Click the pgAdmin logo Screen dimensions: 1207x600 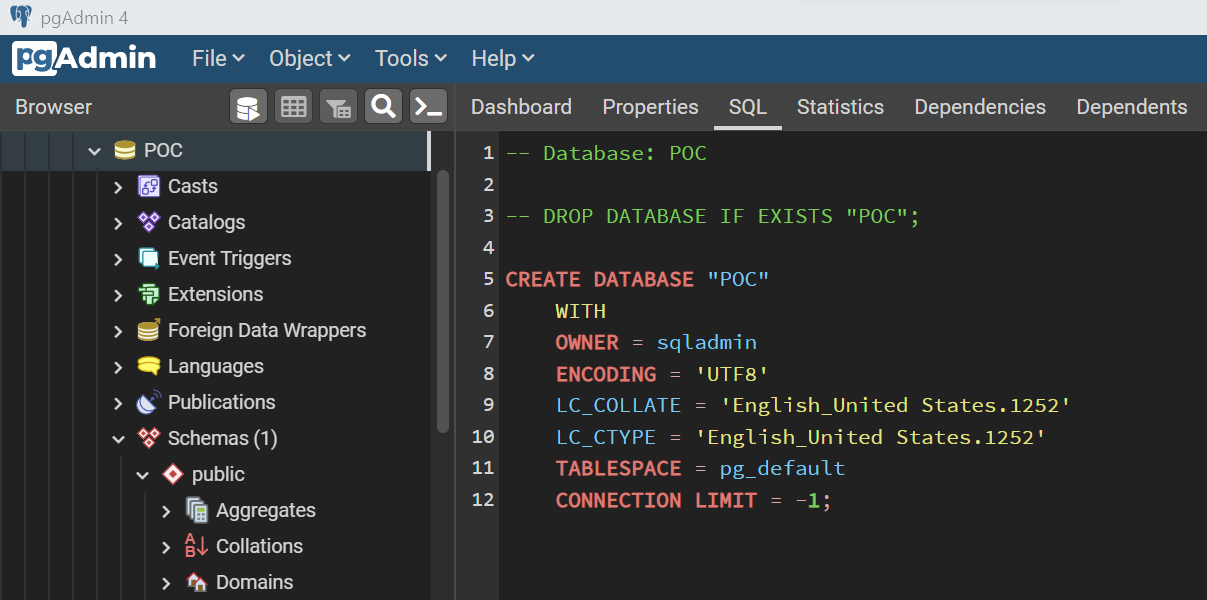point(84,58)
